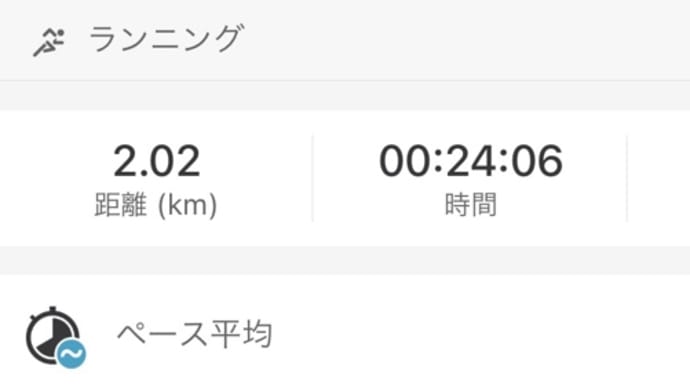Tap the running figure icon
This screenshot has height=388, width=690.
pos(49,42)
